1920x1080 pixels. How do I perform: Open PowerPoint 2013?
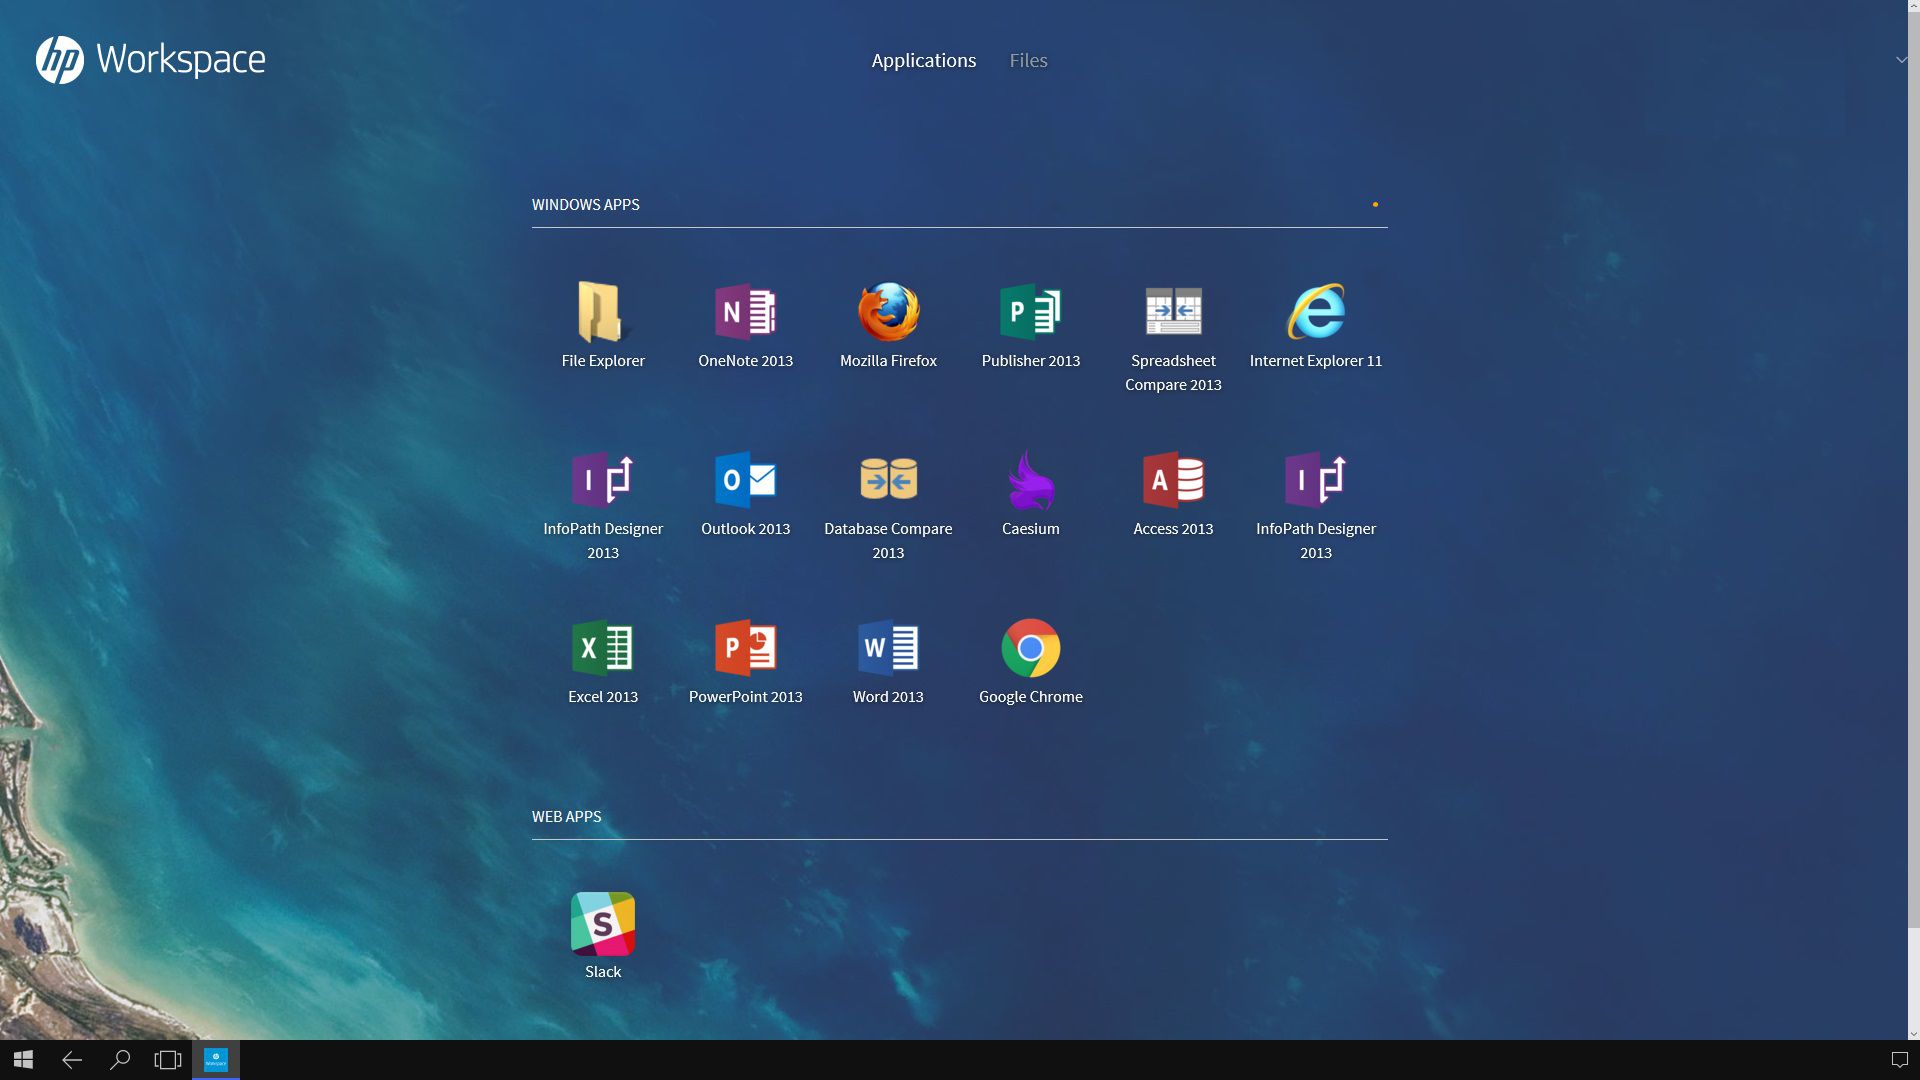(745, 661)
